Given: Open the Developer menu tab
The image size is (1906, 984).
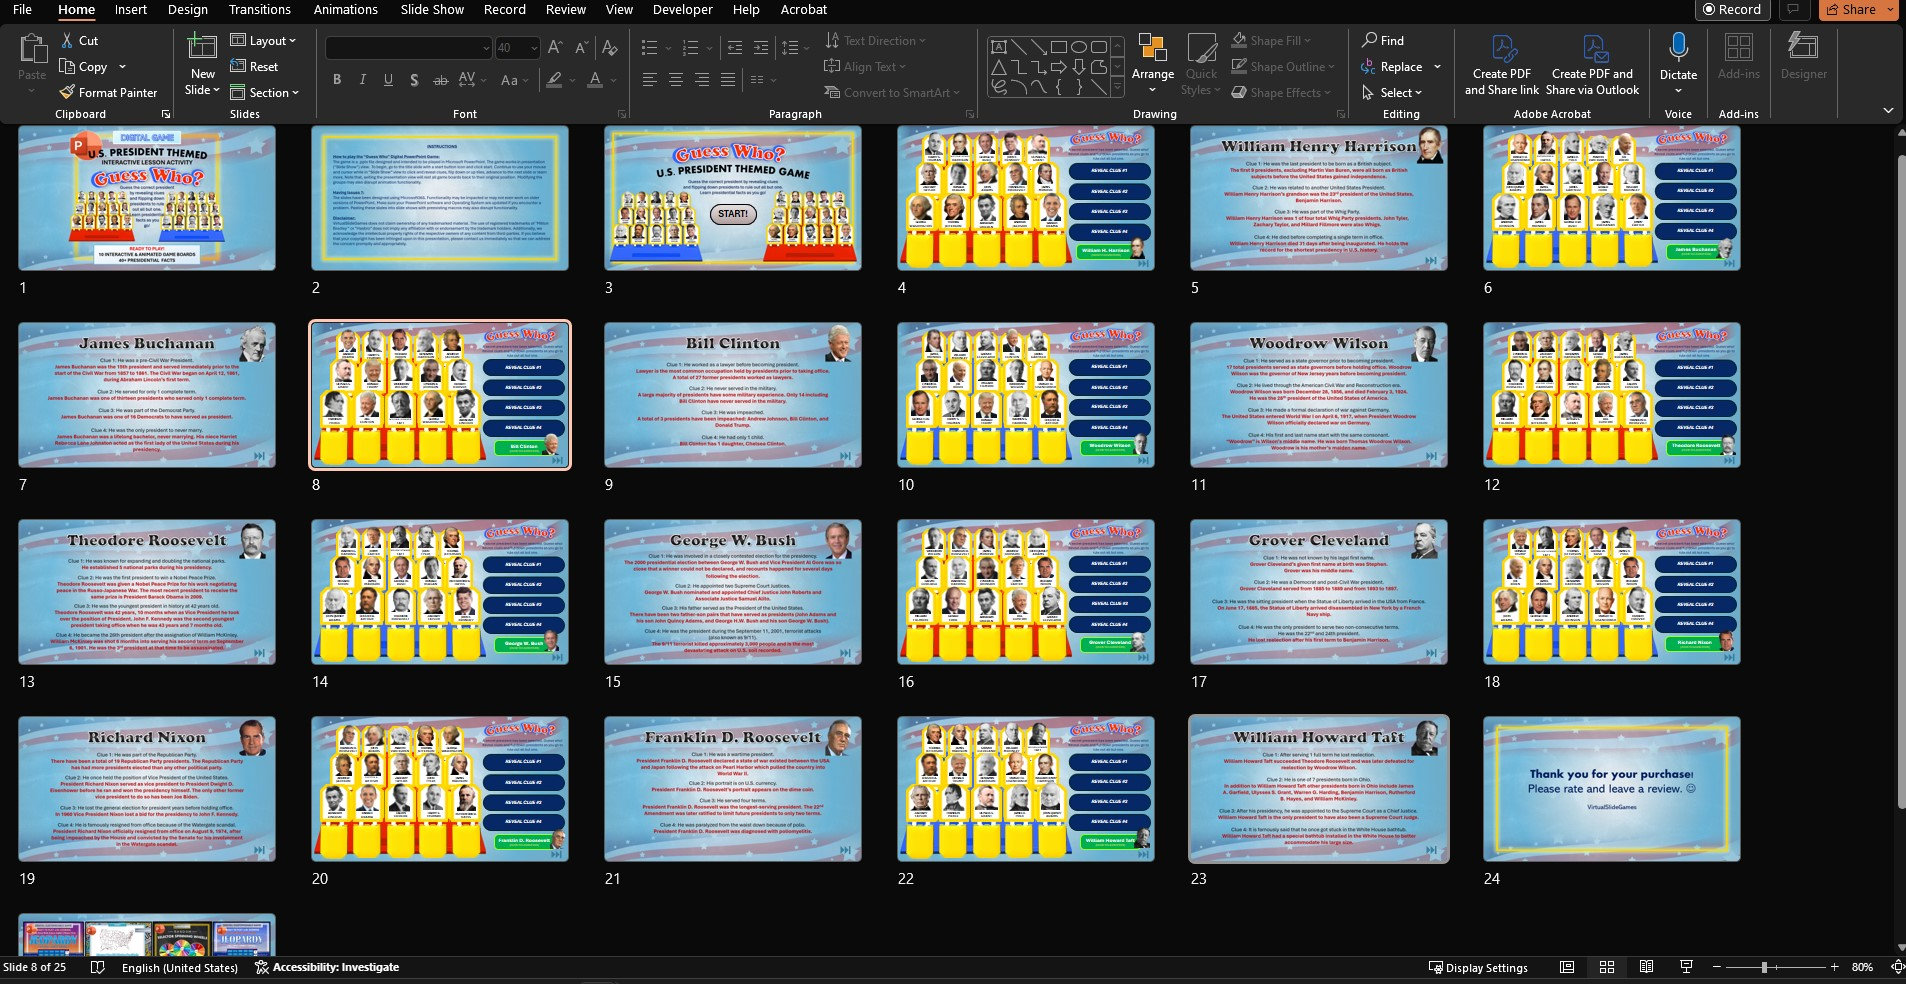Looking at the screenshot, I should tap(681, 9).
